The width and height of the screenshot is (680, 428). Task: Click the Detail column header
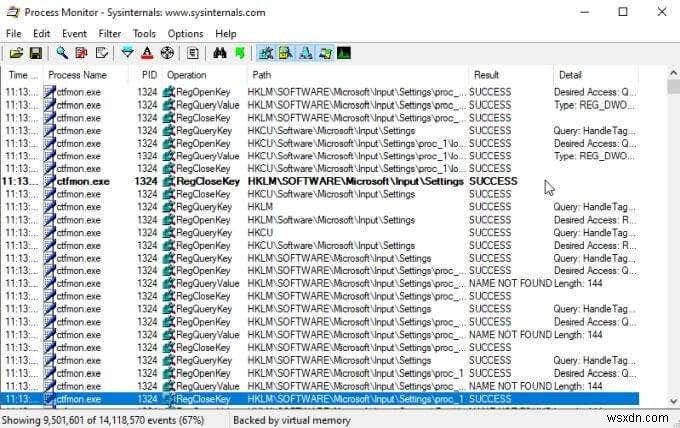pos(596,75)
